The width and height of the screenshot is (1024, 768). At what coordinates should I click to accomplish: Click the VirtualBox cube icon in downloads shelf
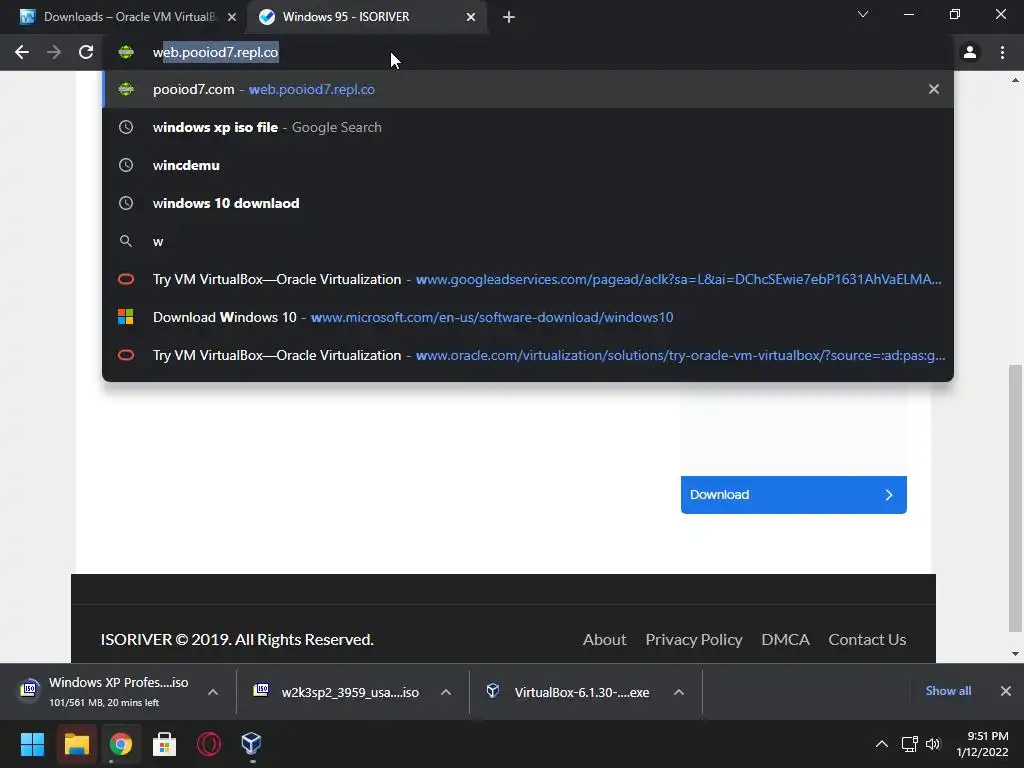point(493,691)
